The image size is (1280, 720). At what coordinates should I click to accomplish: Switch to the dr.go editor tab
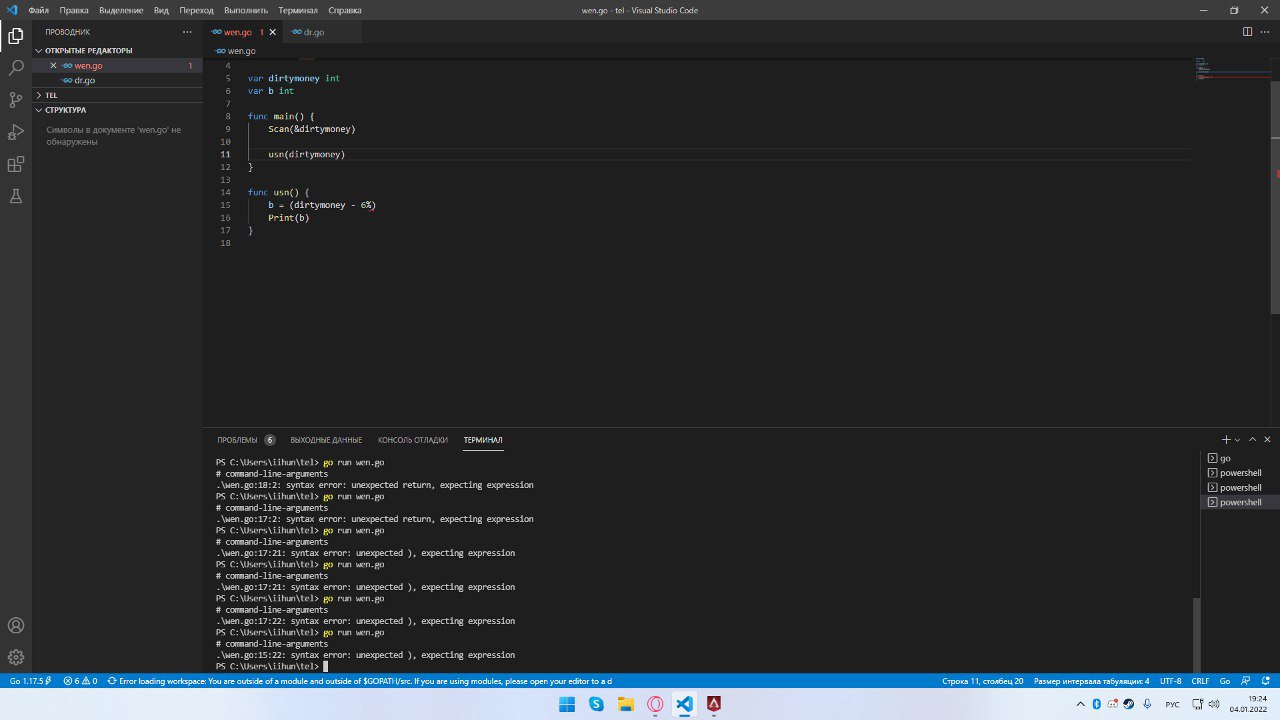308,32
